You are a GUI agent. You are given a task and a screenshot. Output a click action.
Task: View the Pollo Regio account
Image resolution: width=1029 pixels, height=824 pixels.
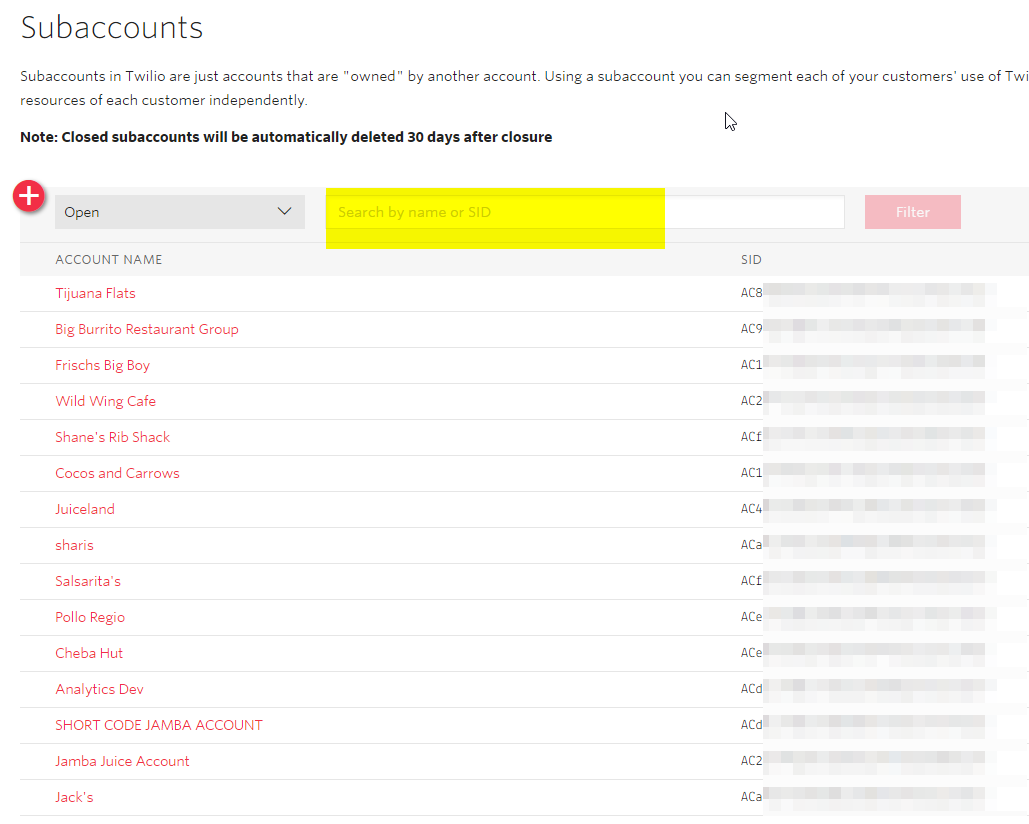point(89,616)
